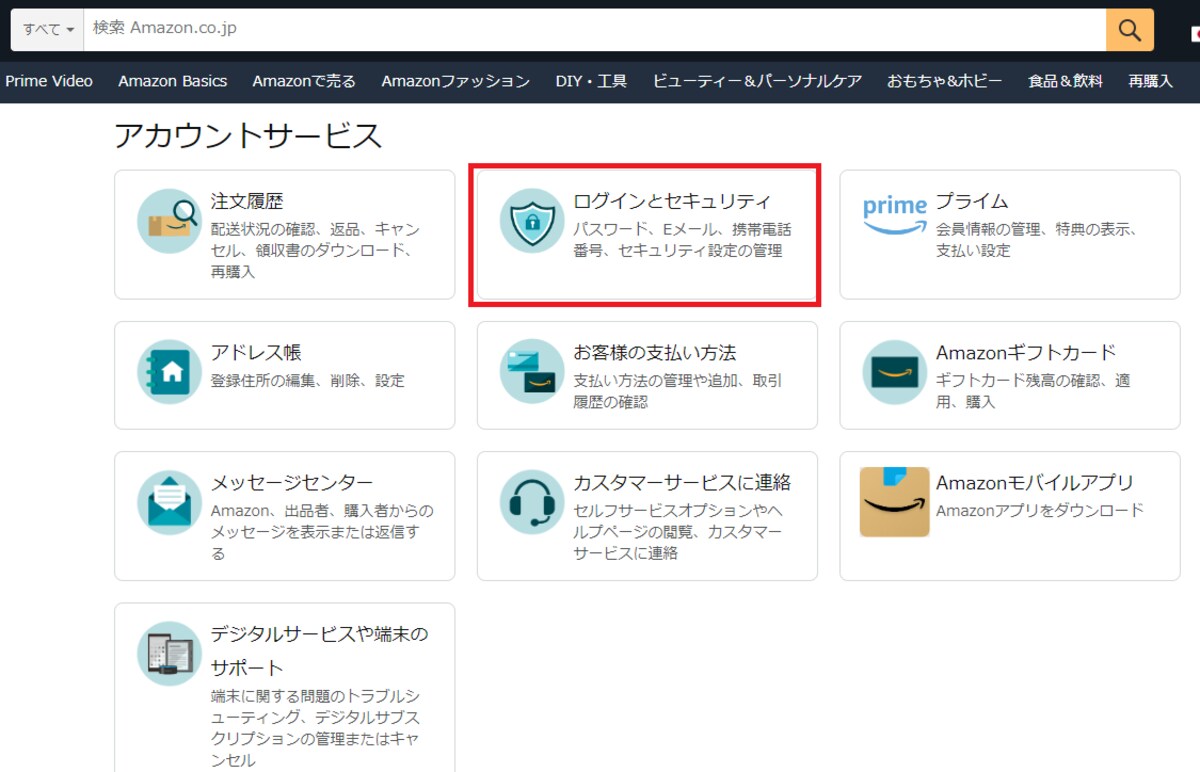
Task: Click the devices icon for デジタルサービスや端末のサポート
Action: (169, 653)
